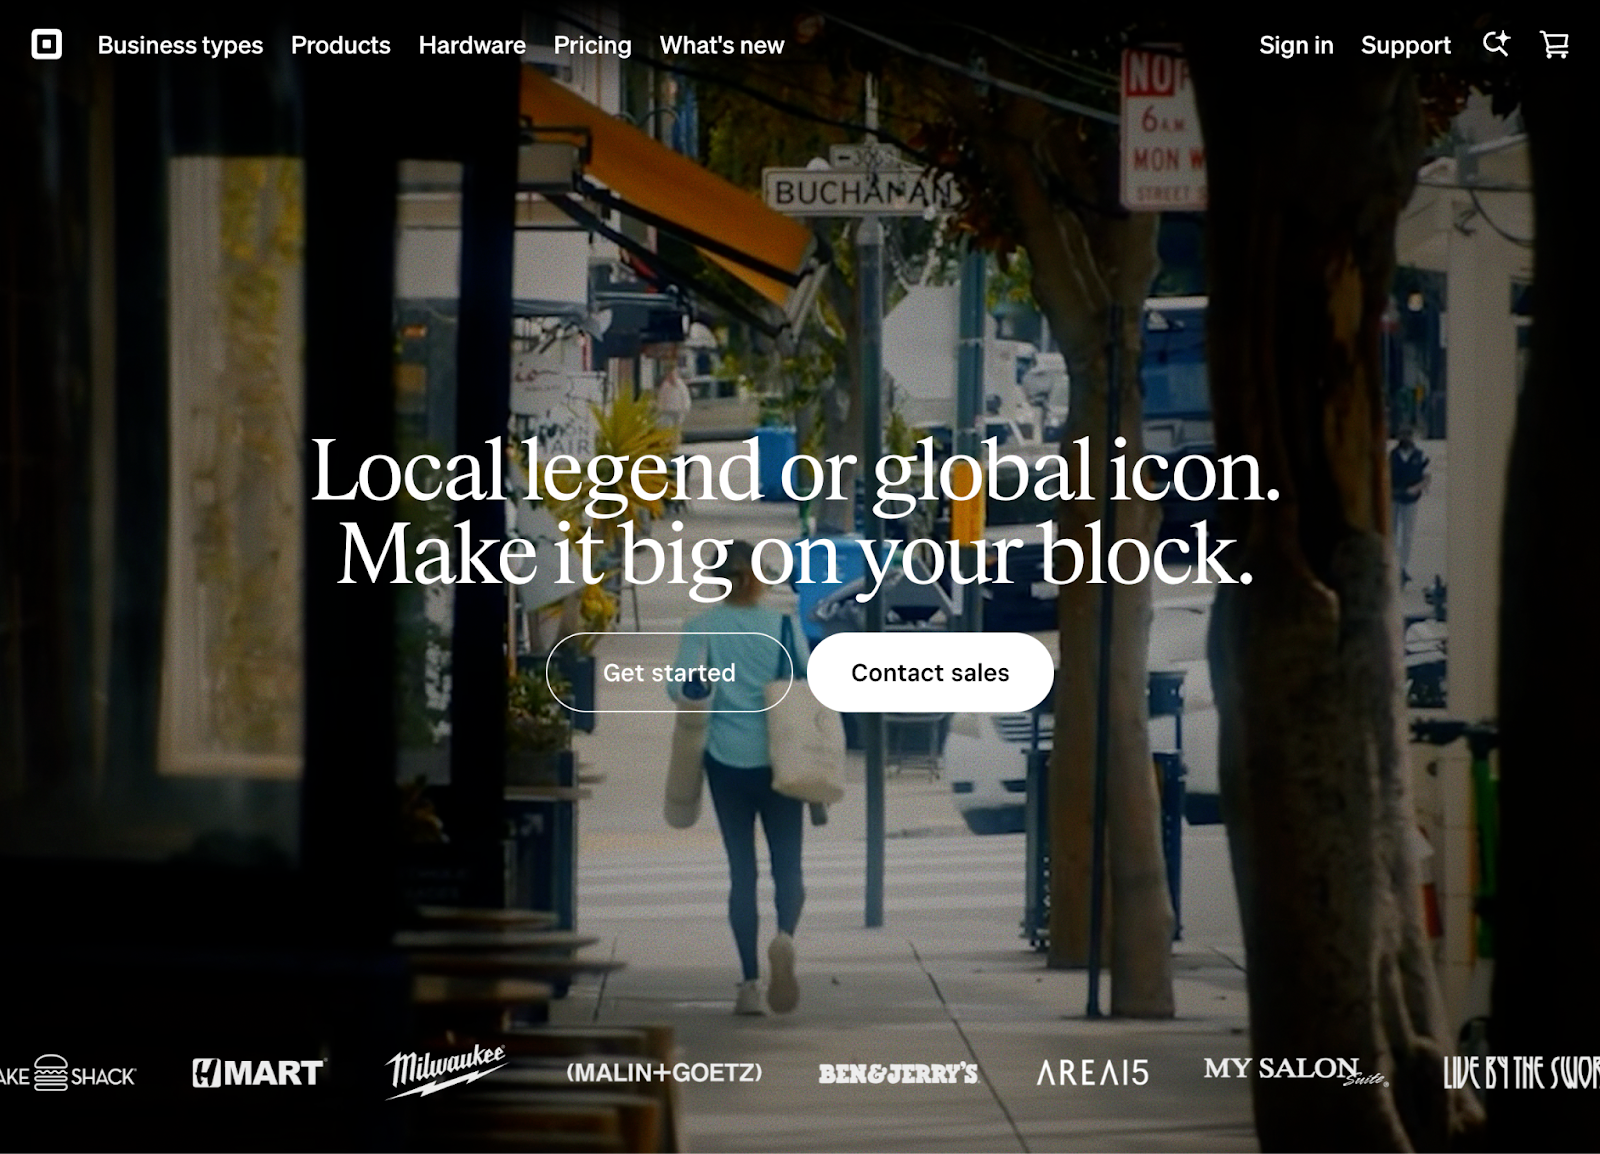Click the Contact sales button
Viewport: 1600px width, 1154px height.
coord(930,672)
